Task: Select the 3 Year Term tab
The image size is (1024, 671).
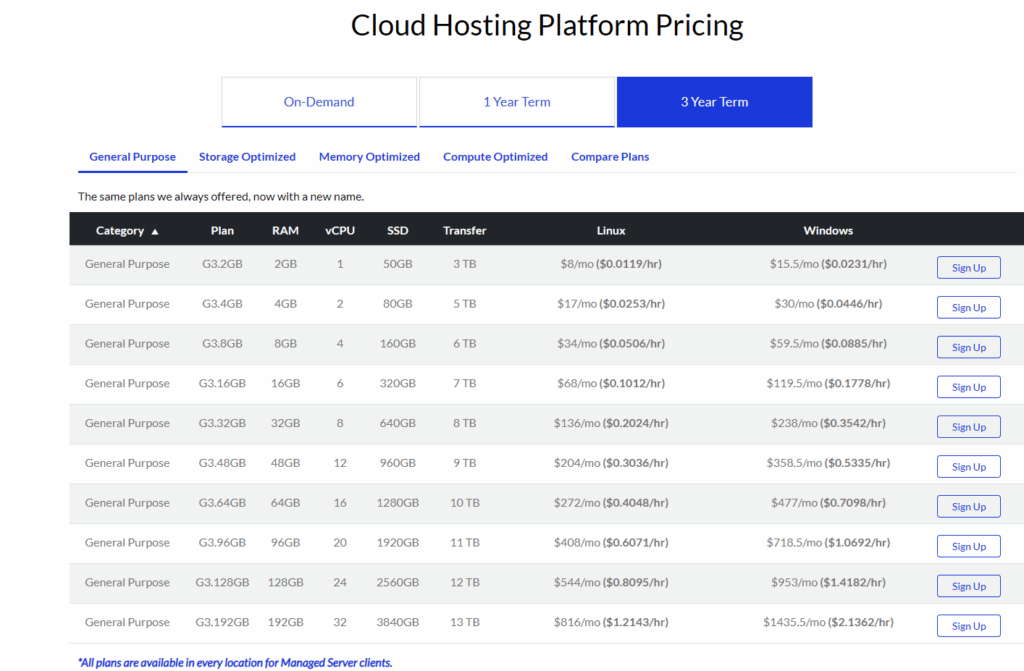Action: click(x=714, y=102)
